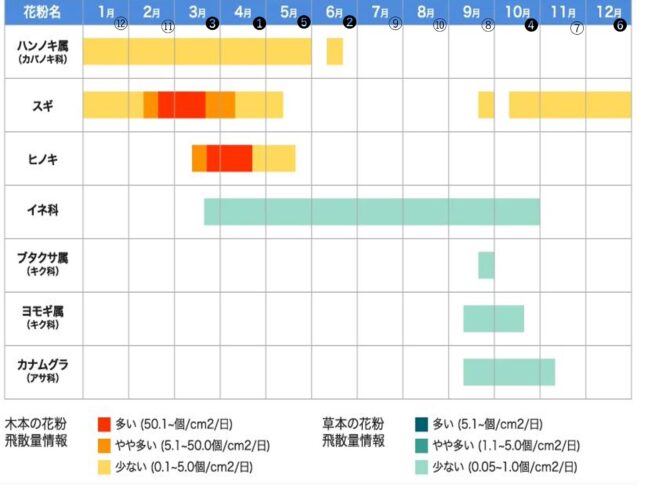Click the long green イネ科 bar
The height and width of the screenshot is (485, 650).
(372, 212)
